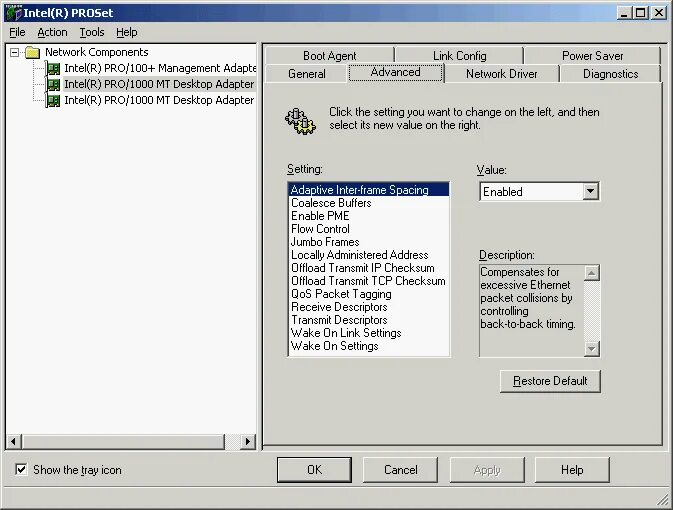Switch to the Power Saver tab
The height and width of the screenshot is (510, 673).
[592, 56]
